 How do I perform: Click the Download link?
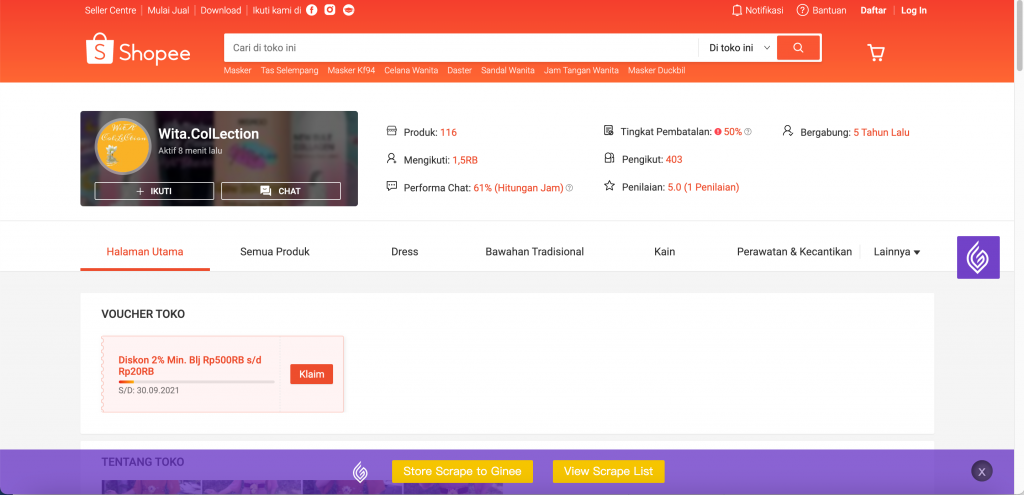pos(221,10)
